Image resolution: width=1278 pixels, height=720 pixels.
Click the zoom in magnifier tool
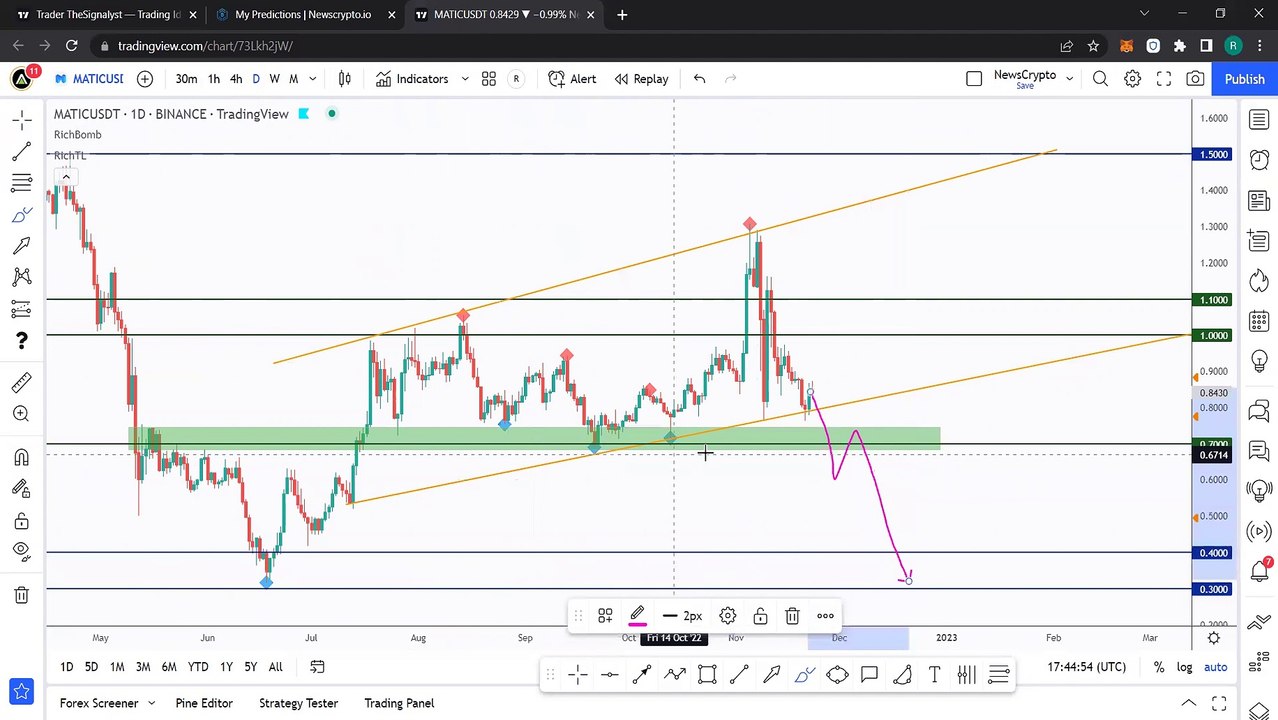click(x=21, y=414)
